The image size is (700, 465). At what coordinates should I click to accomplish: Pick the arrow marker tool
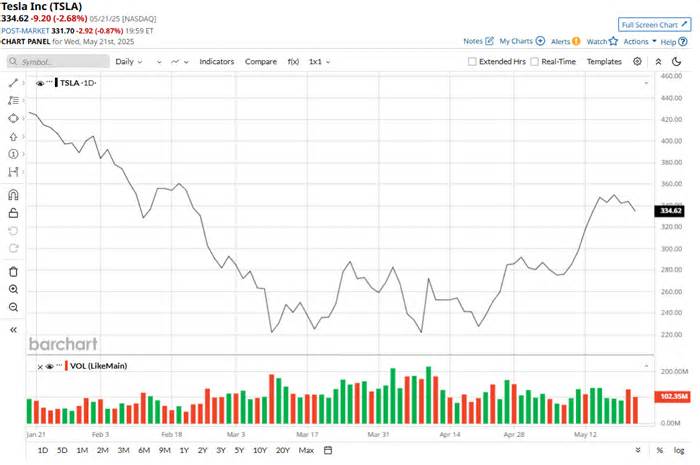point(13,137)
